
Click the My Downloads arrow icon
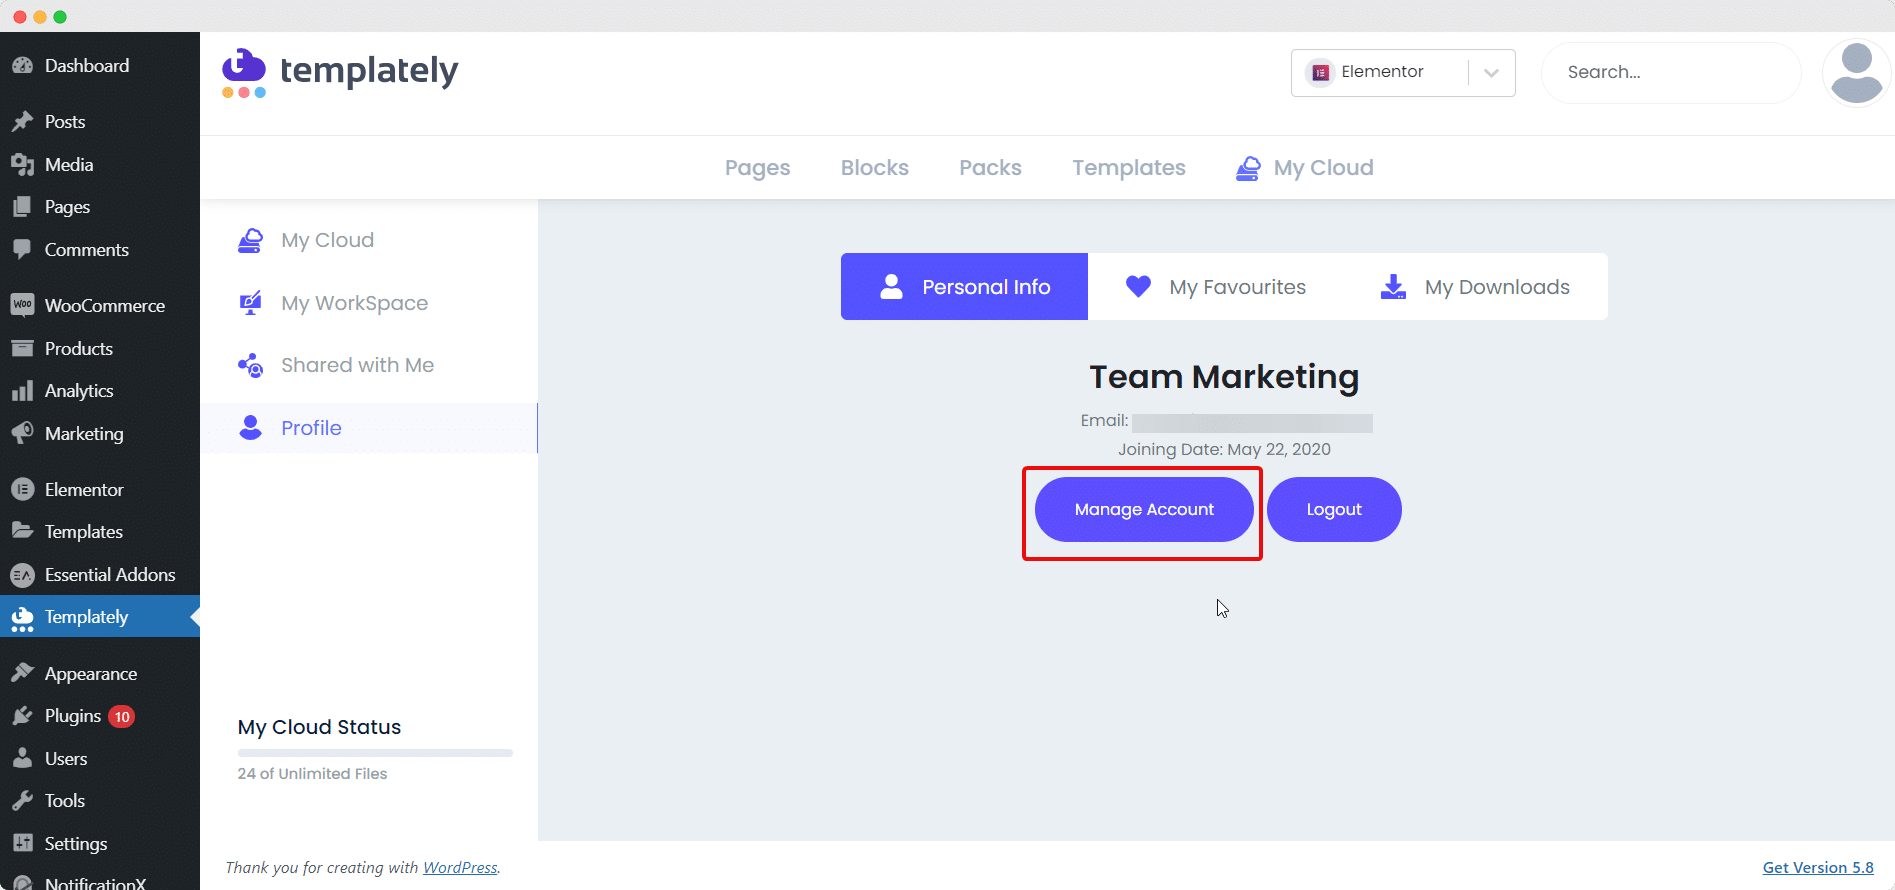1393,287
